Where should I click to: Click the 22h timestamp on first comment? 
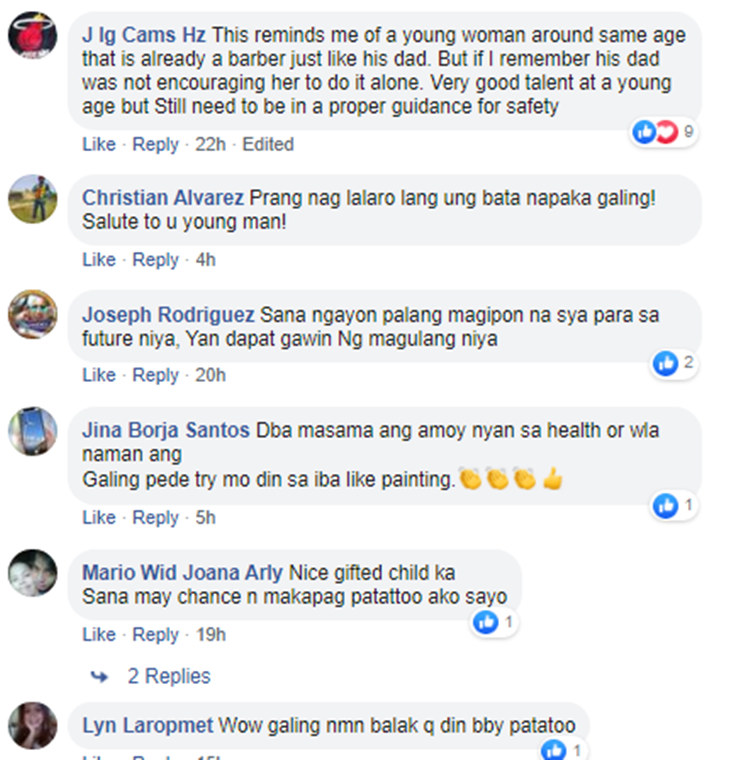point(210,144)
